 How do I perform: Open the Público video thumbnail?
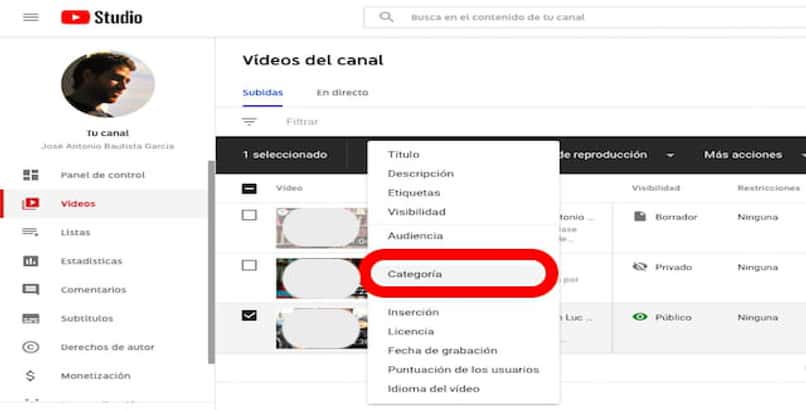(322, 328)
